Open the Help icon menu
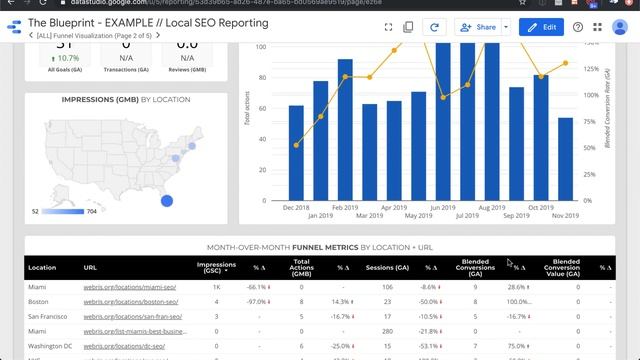This screenshot has width=640, height=360. tap(578, 27)
